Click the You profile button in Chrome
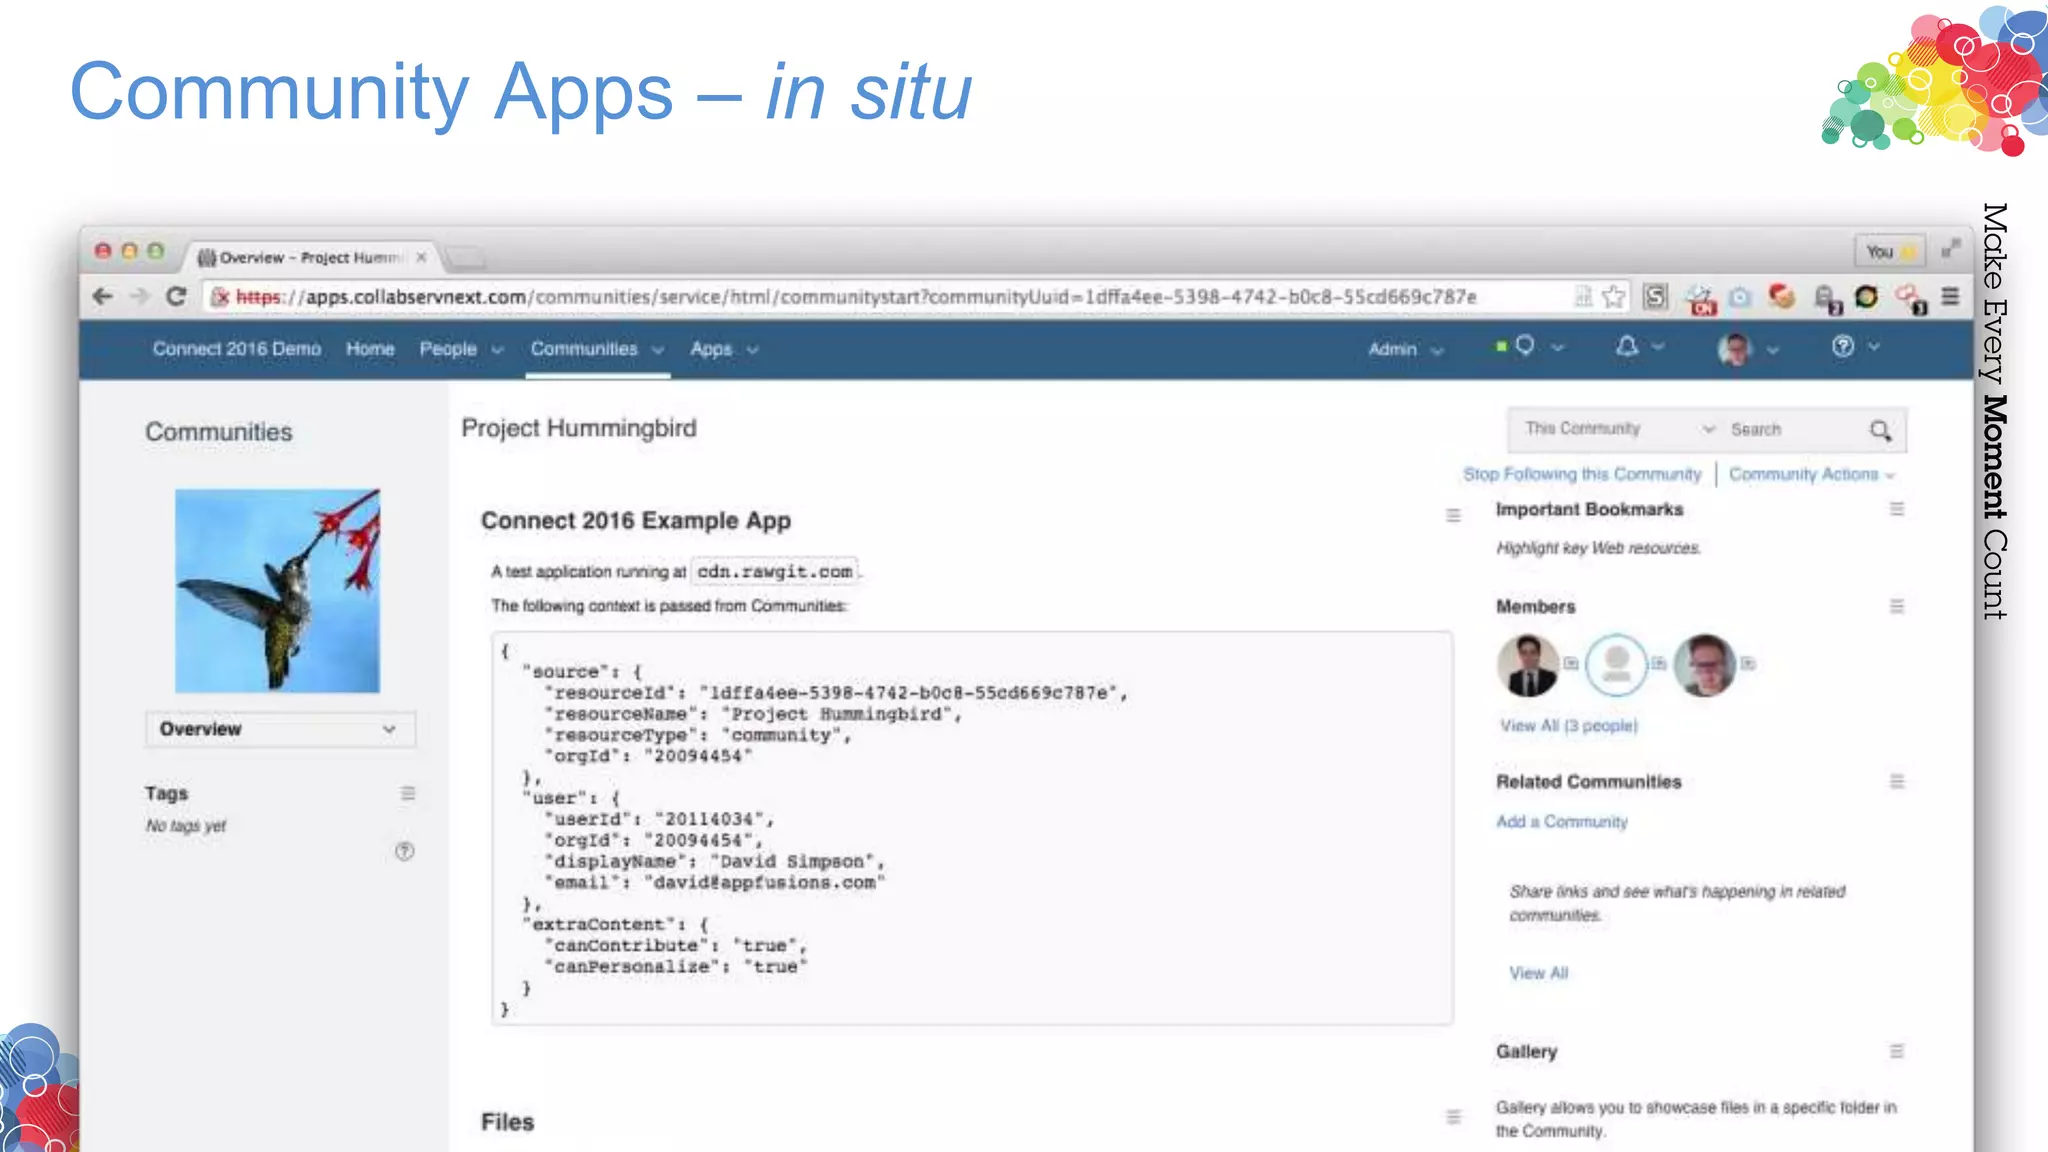 pyautogui.click(x=1889, y=251)
